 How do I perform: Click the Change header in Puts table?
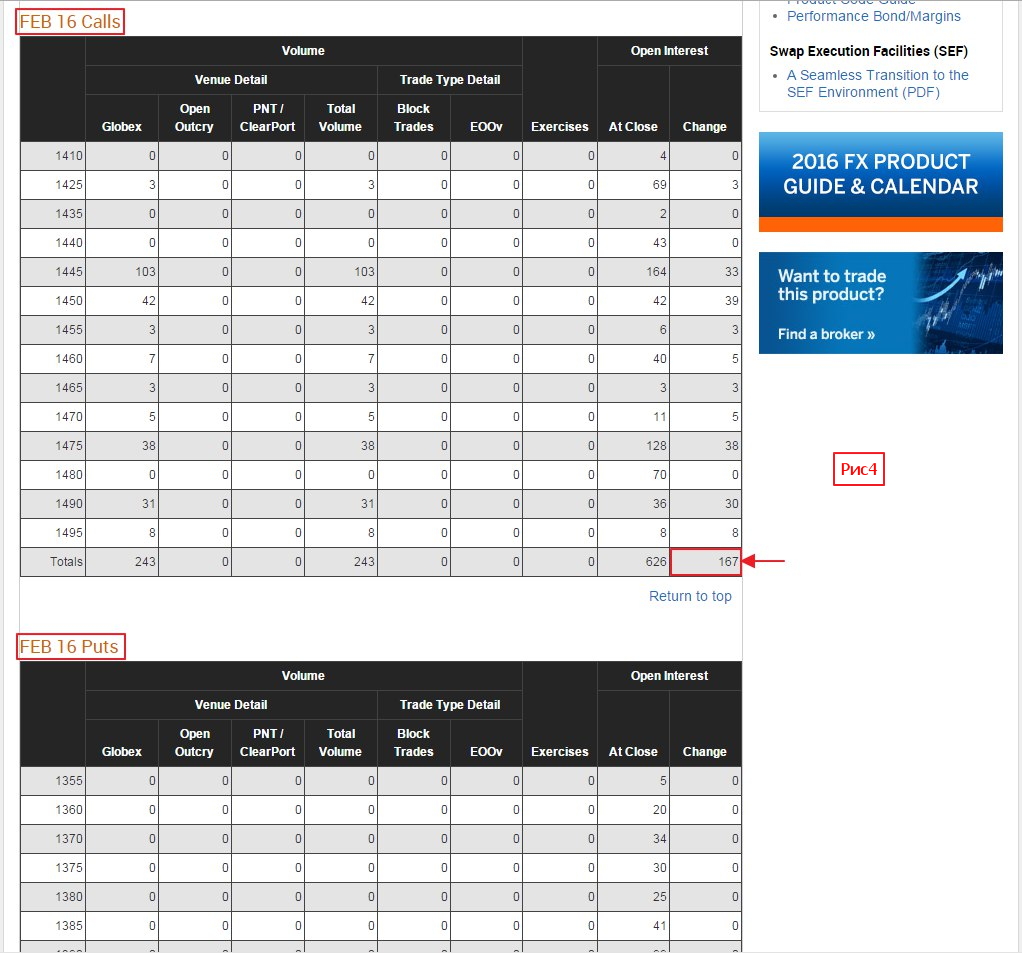pyautogui.click(x=705, y=752)
